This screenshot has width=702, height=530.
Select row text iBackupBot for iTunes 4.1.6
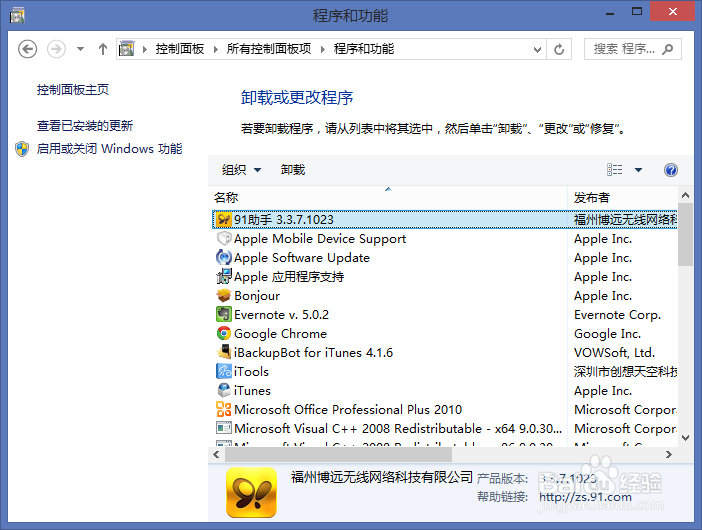point(313,353)
